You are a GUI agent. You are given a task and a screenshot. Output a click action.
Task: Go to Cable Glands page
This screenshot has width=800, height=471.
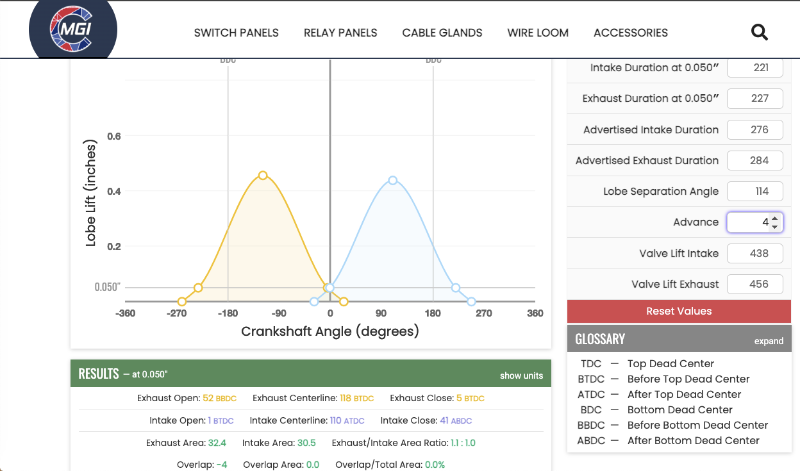click(442, 33)
